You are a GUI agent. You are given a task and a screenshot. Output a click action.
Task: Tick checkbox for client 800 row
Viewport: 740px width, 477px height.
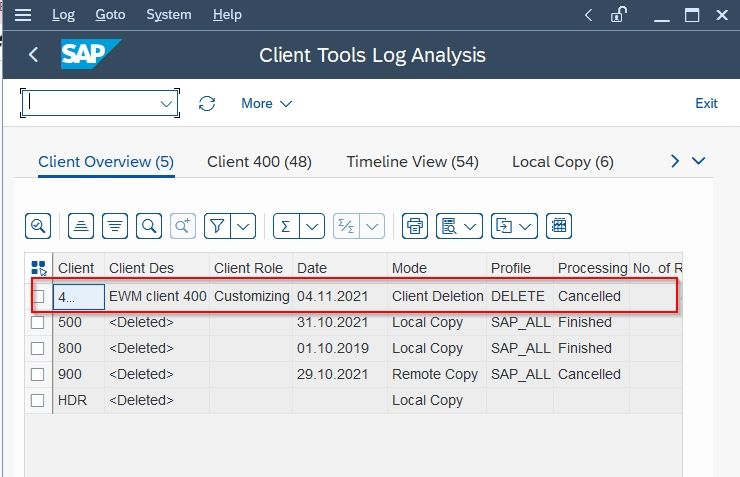point(38,348)
